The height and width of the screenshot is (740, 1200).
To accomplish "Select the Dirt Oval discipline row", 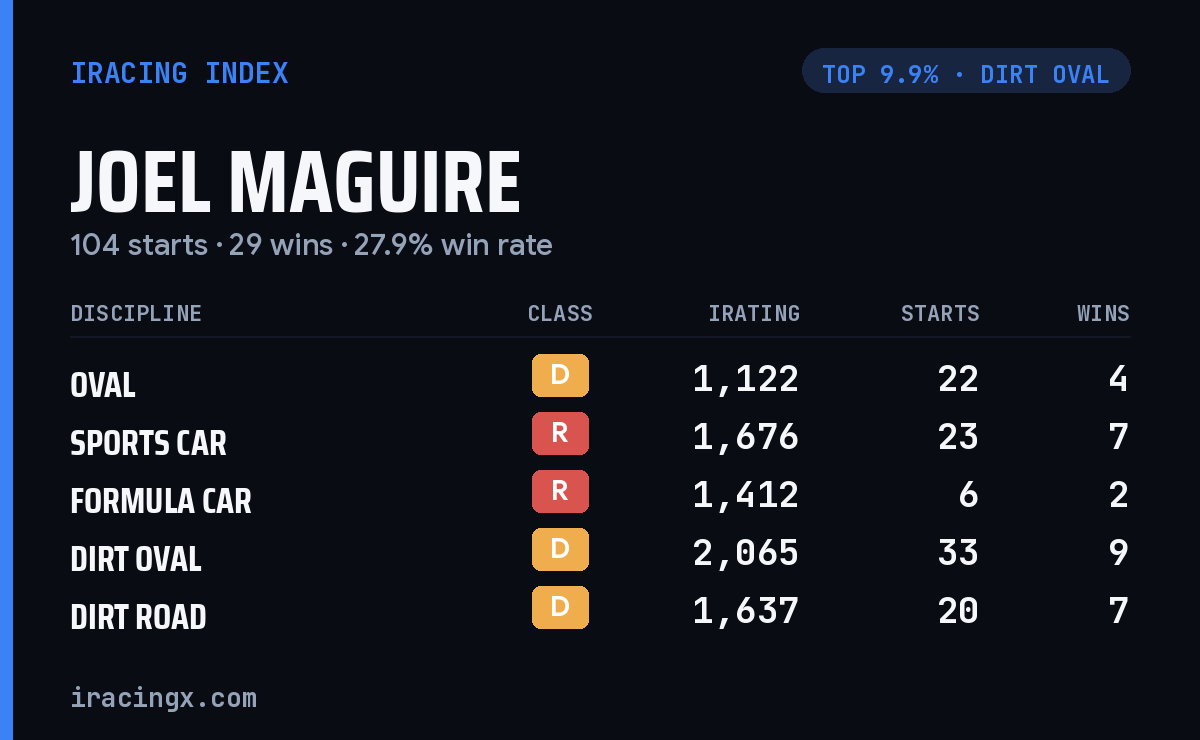I will click(x=600, y=553).
